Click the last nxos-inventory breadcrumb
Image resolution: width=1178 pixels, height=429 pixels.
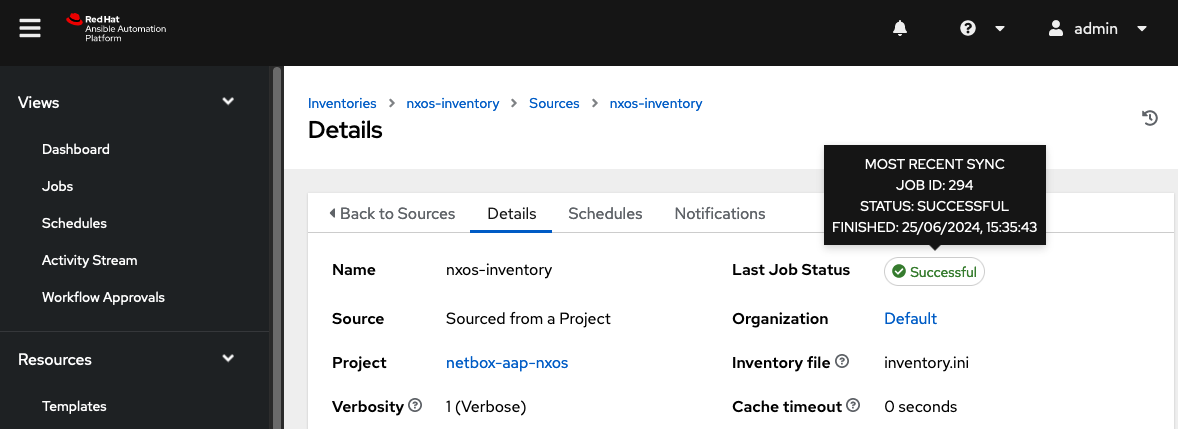(656, 104)
